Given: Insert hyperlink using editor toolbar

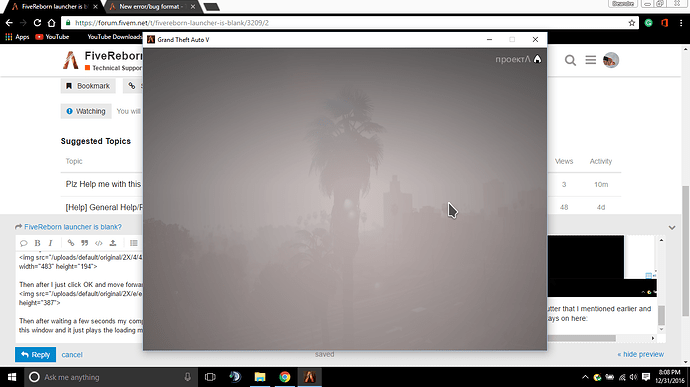Looking at the screenshot, I should click(x=70, y=243).
